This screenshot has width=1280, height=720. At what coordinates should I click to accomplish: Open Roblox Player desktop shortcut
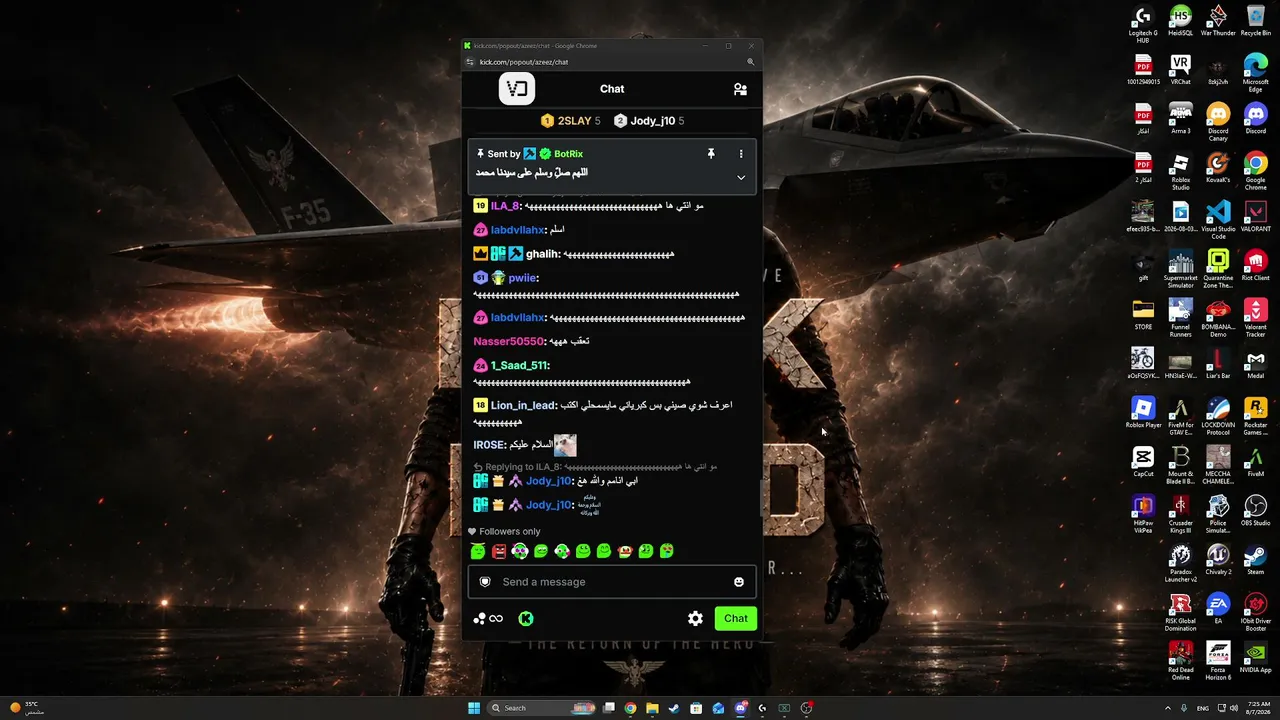[1143, 414]
